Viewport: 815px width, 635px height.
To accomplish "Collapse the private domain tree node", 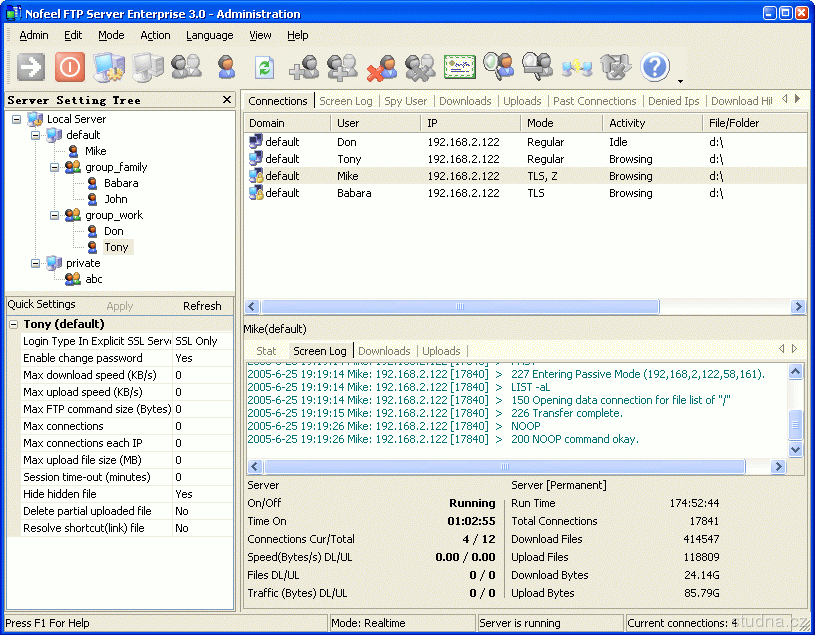I will pyautogui.click(x=35, y=263).
